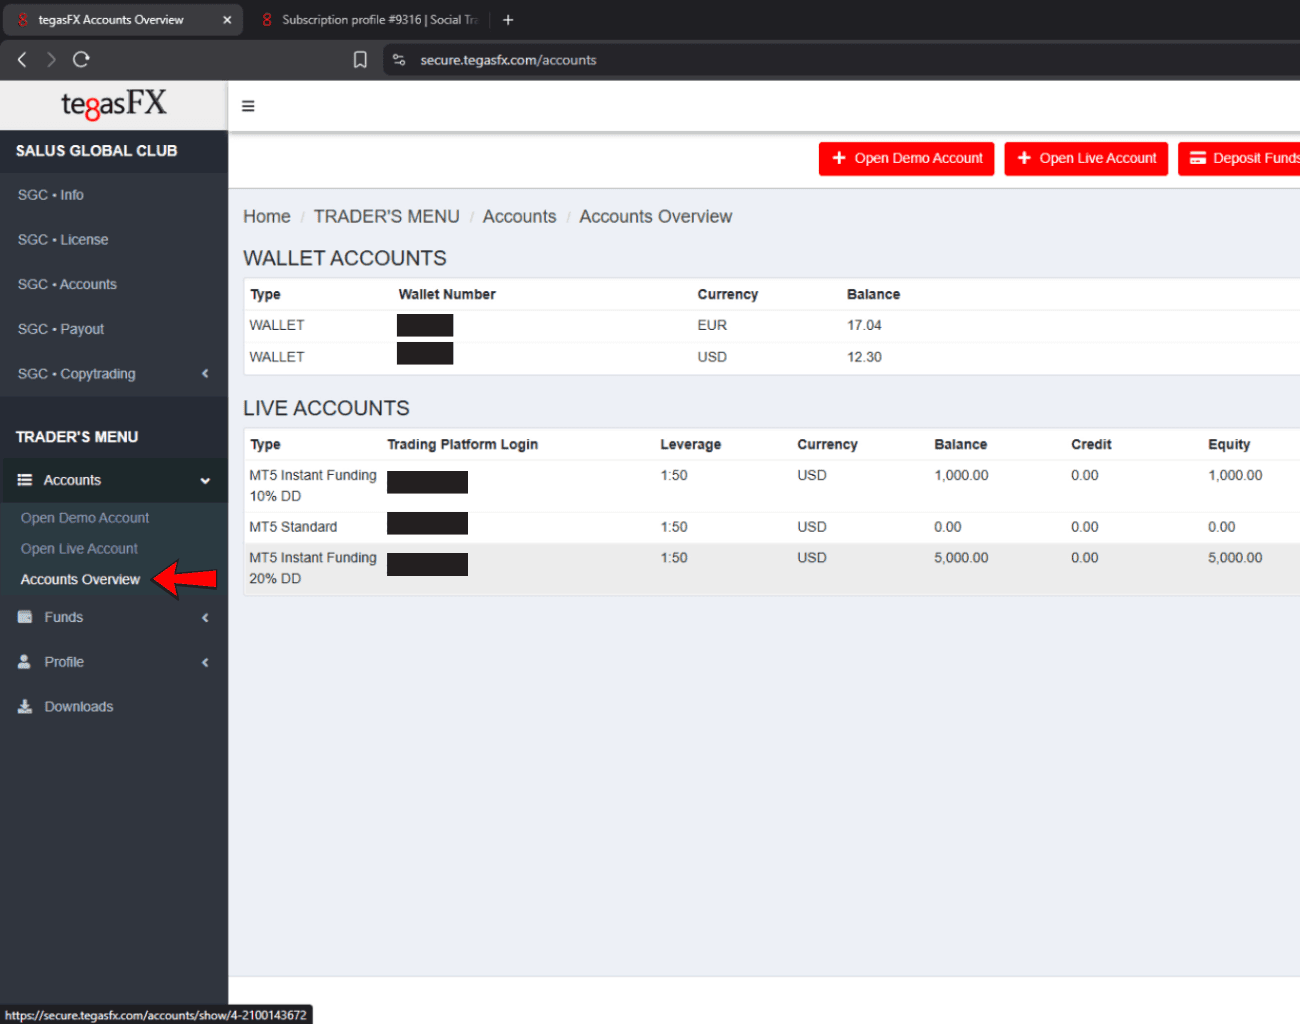Screen dimensions: 1300x1024
Task: Click the Equity column header
Action: [1229, 445]
